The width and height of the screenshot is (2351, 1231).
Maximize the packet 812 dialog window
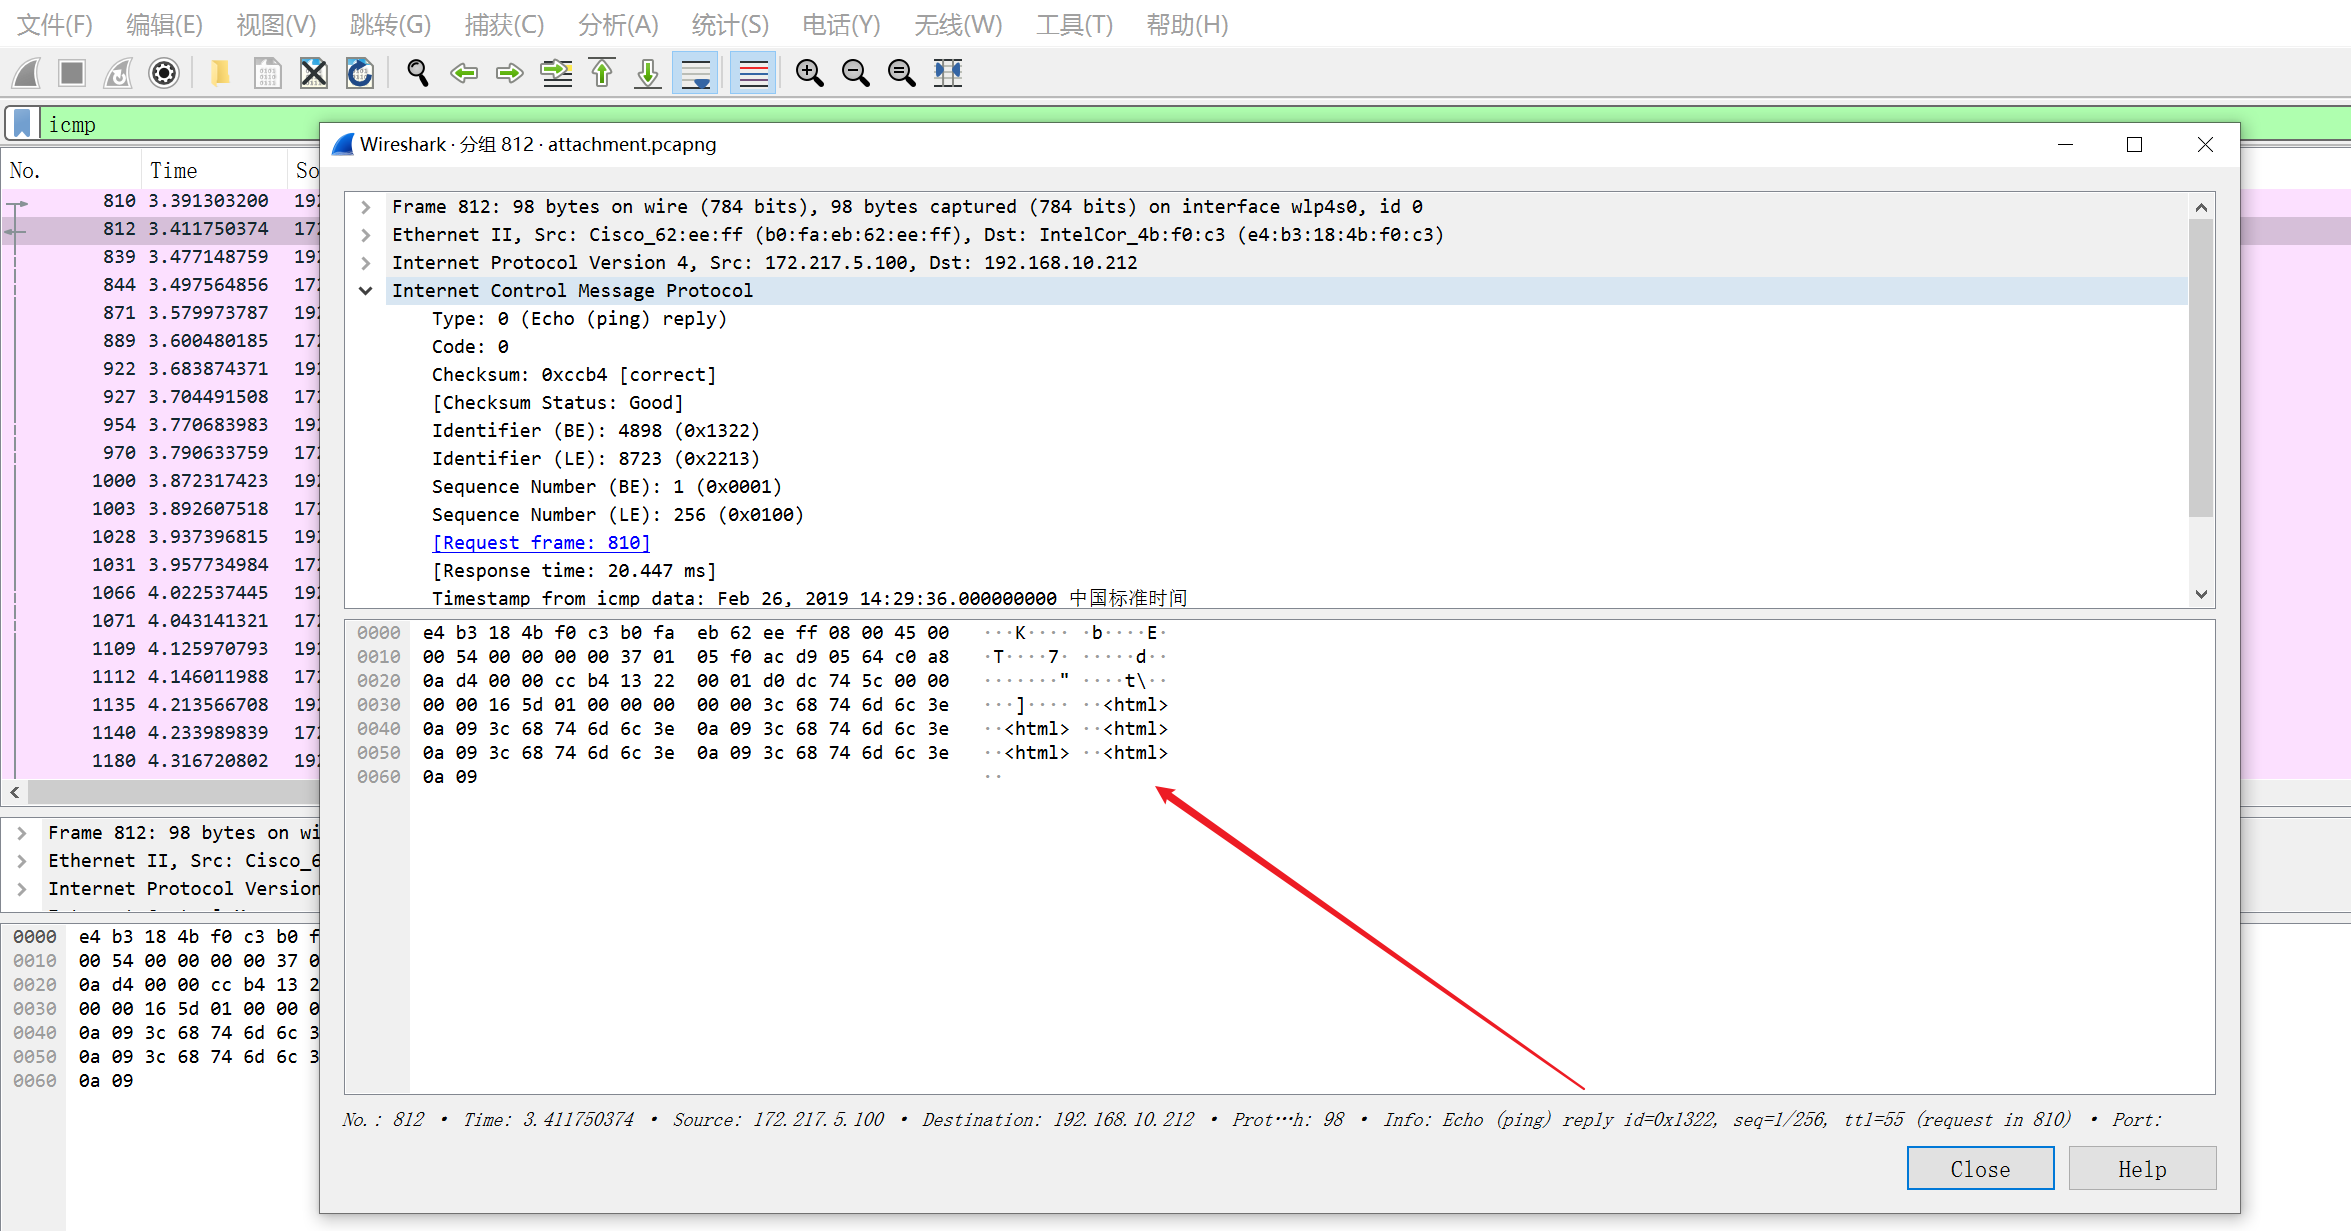[x=2134, y=145]
